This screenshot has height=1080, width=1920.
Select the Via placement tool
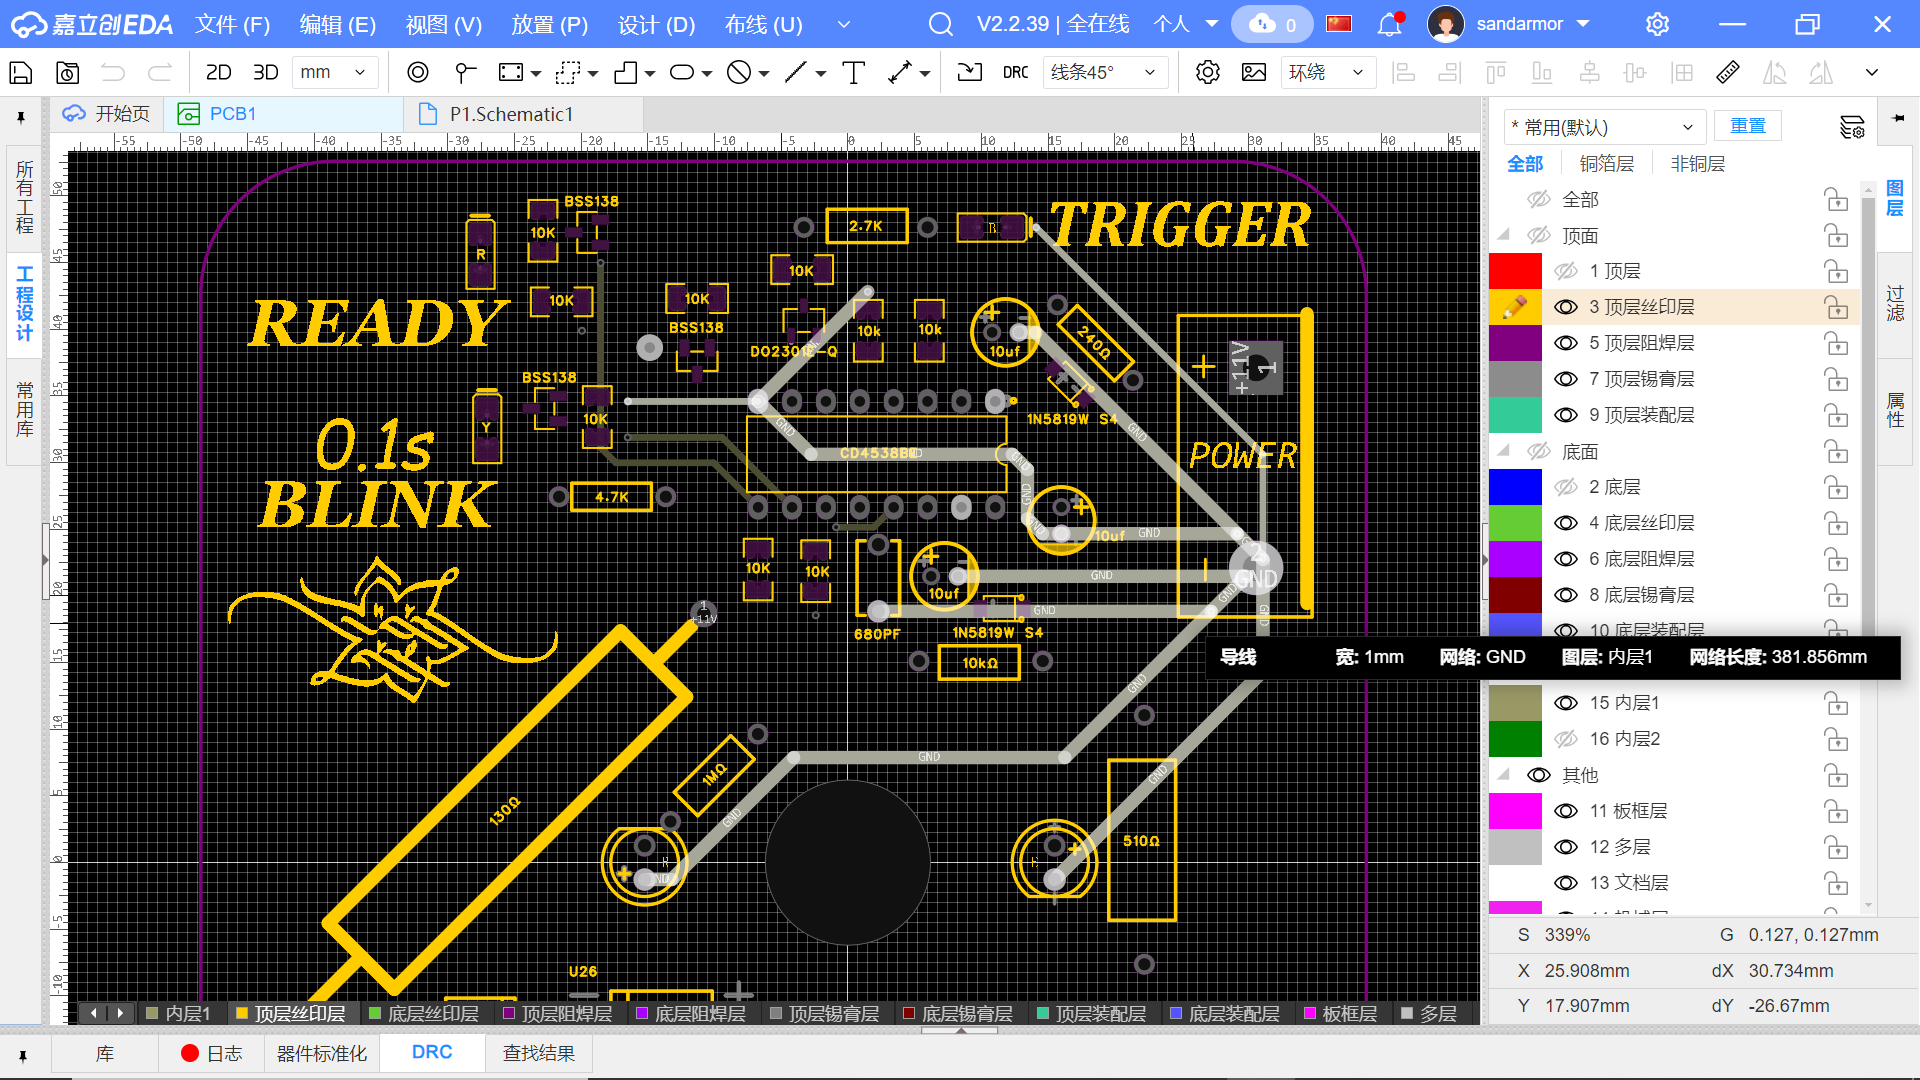pos(417,72)
